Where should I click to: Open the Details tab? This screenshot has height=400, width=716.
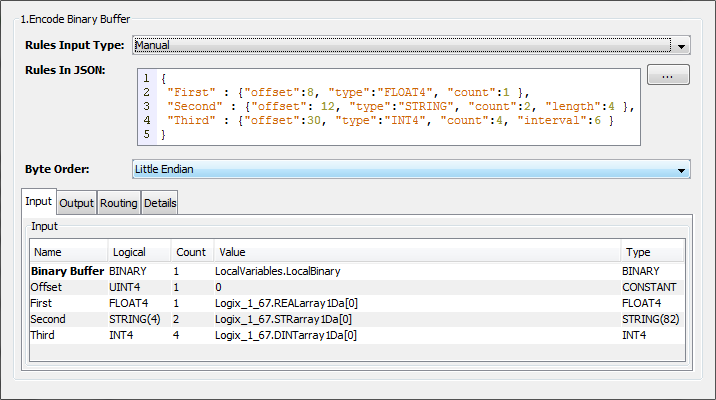click(x=160, y=203)
